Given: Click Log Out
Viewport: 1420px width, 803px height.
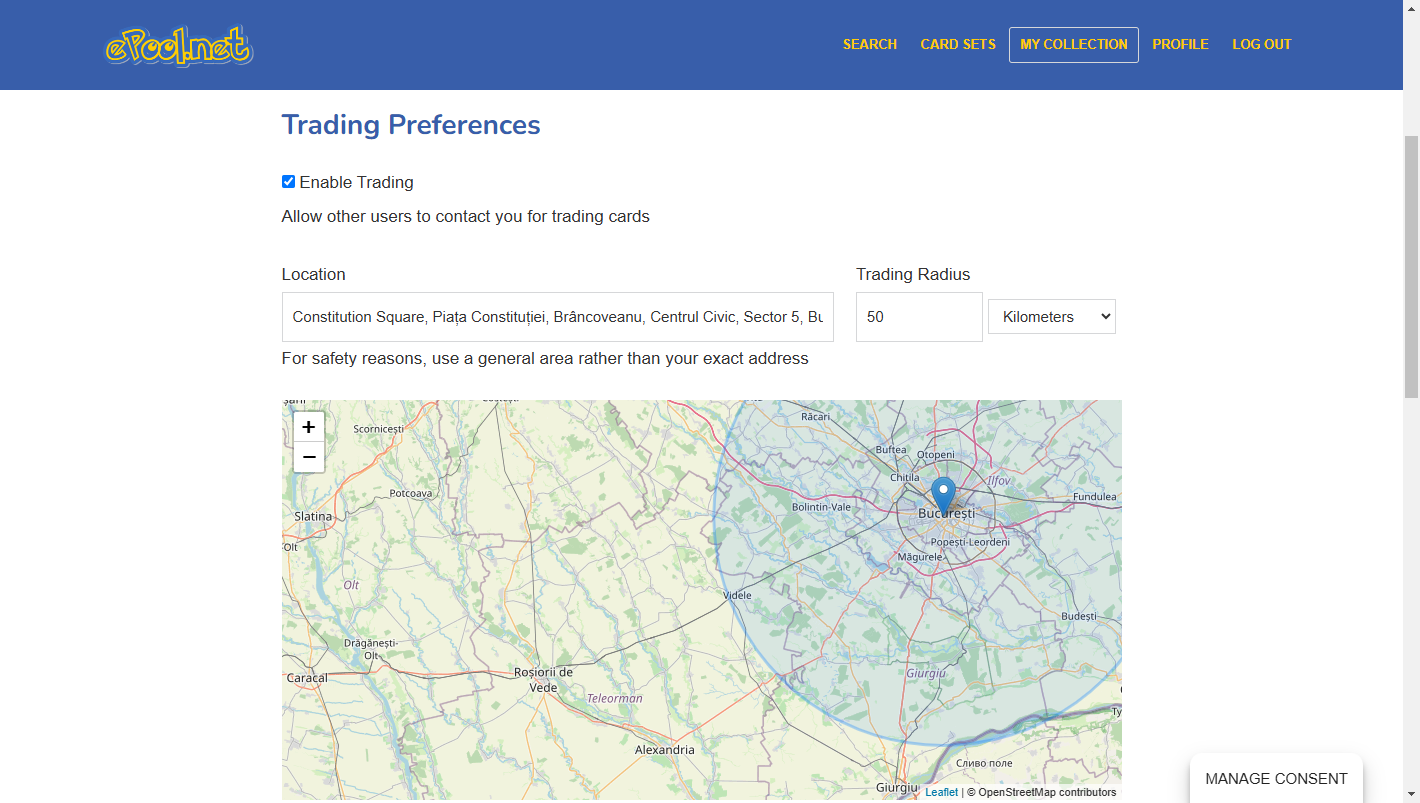Looking at the screenshot, I should click(x=1262, y=44).
